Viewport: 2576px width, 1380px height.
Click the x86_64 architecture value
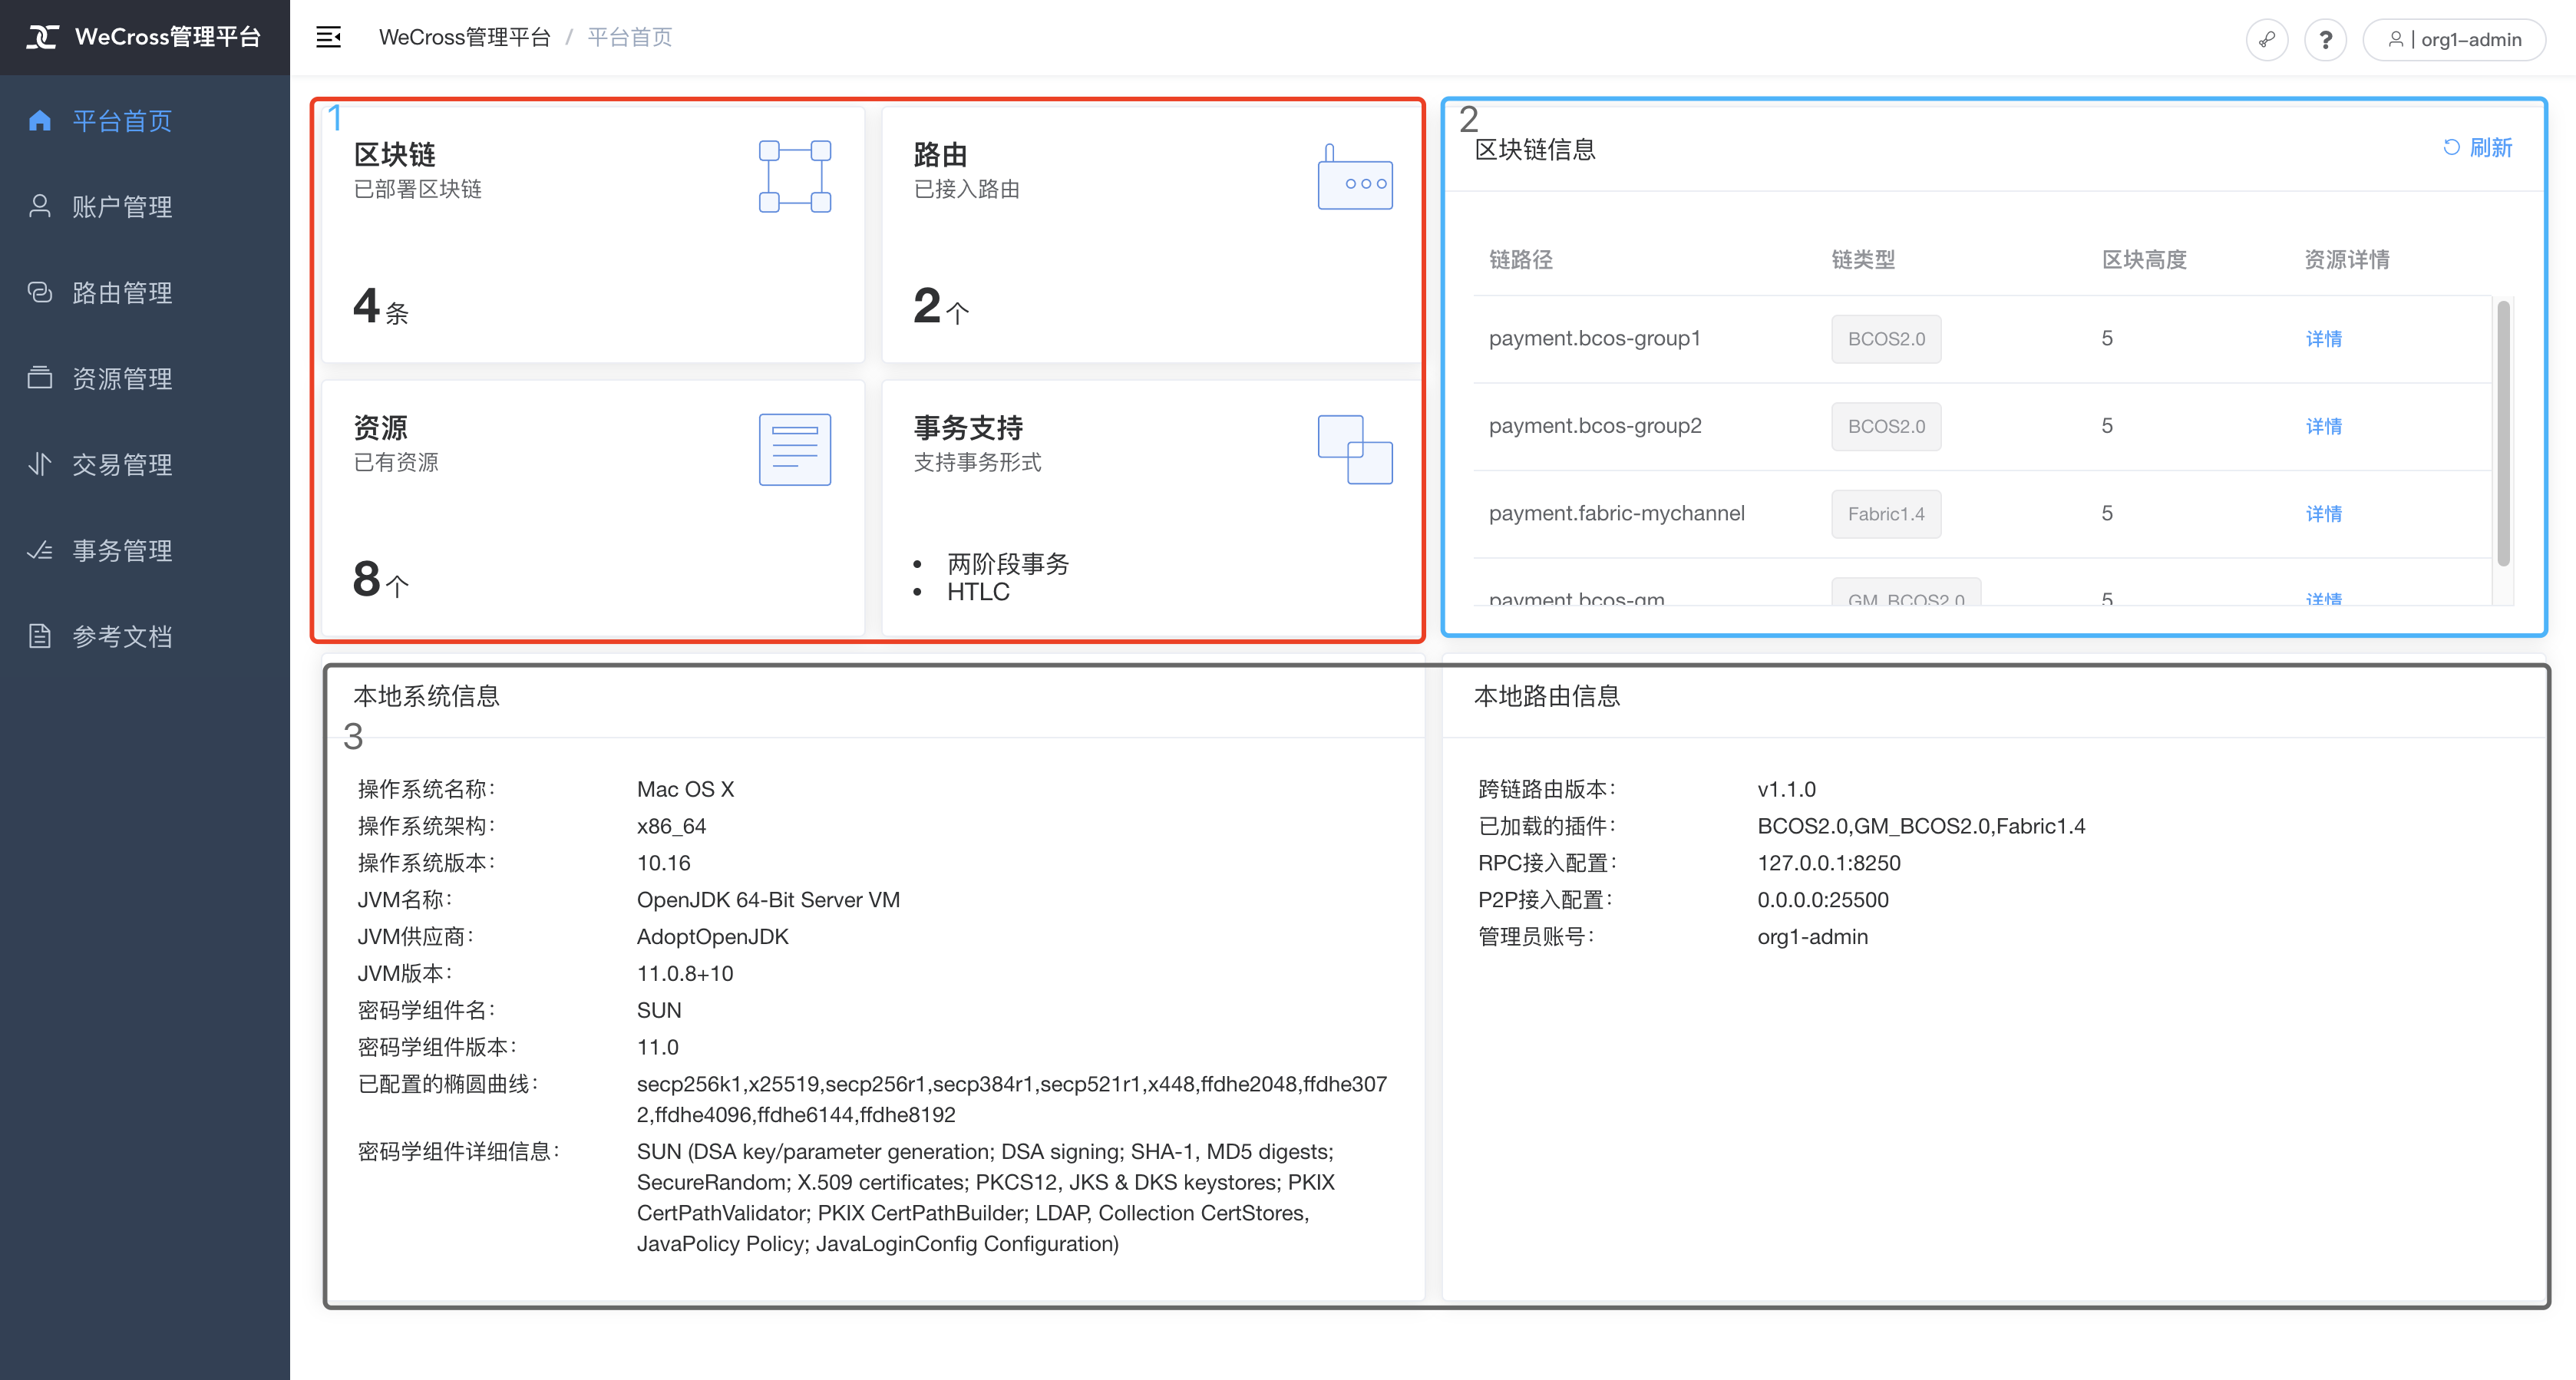pos(671,826)
